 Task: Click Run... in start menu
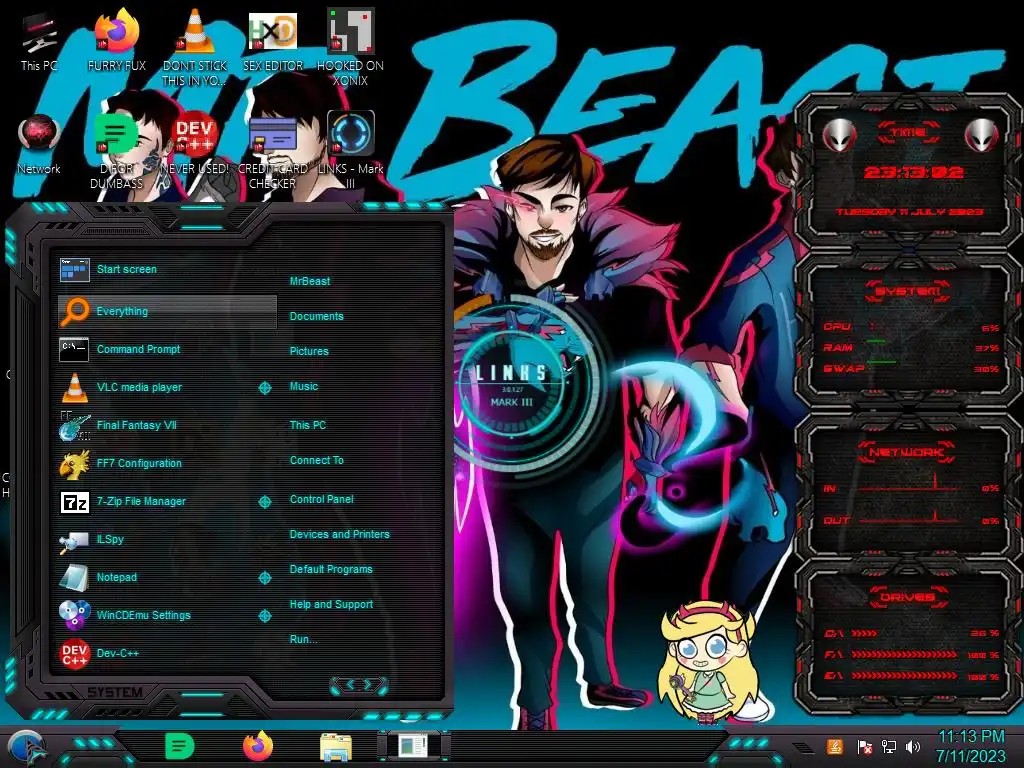(x=304, y=639)
